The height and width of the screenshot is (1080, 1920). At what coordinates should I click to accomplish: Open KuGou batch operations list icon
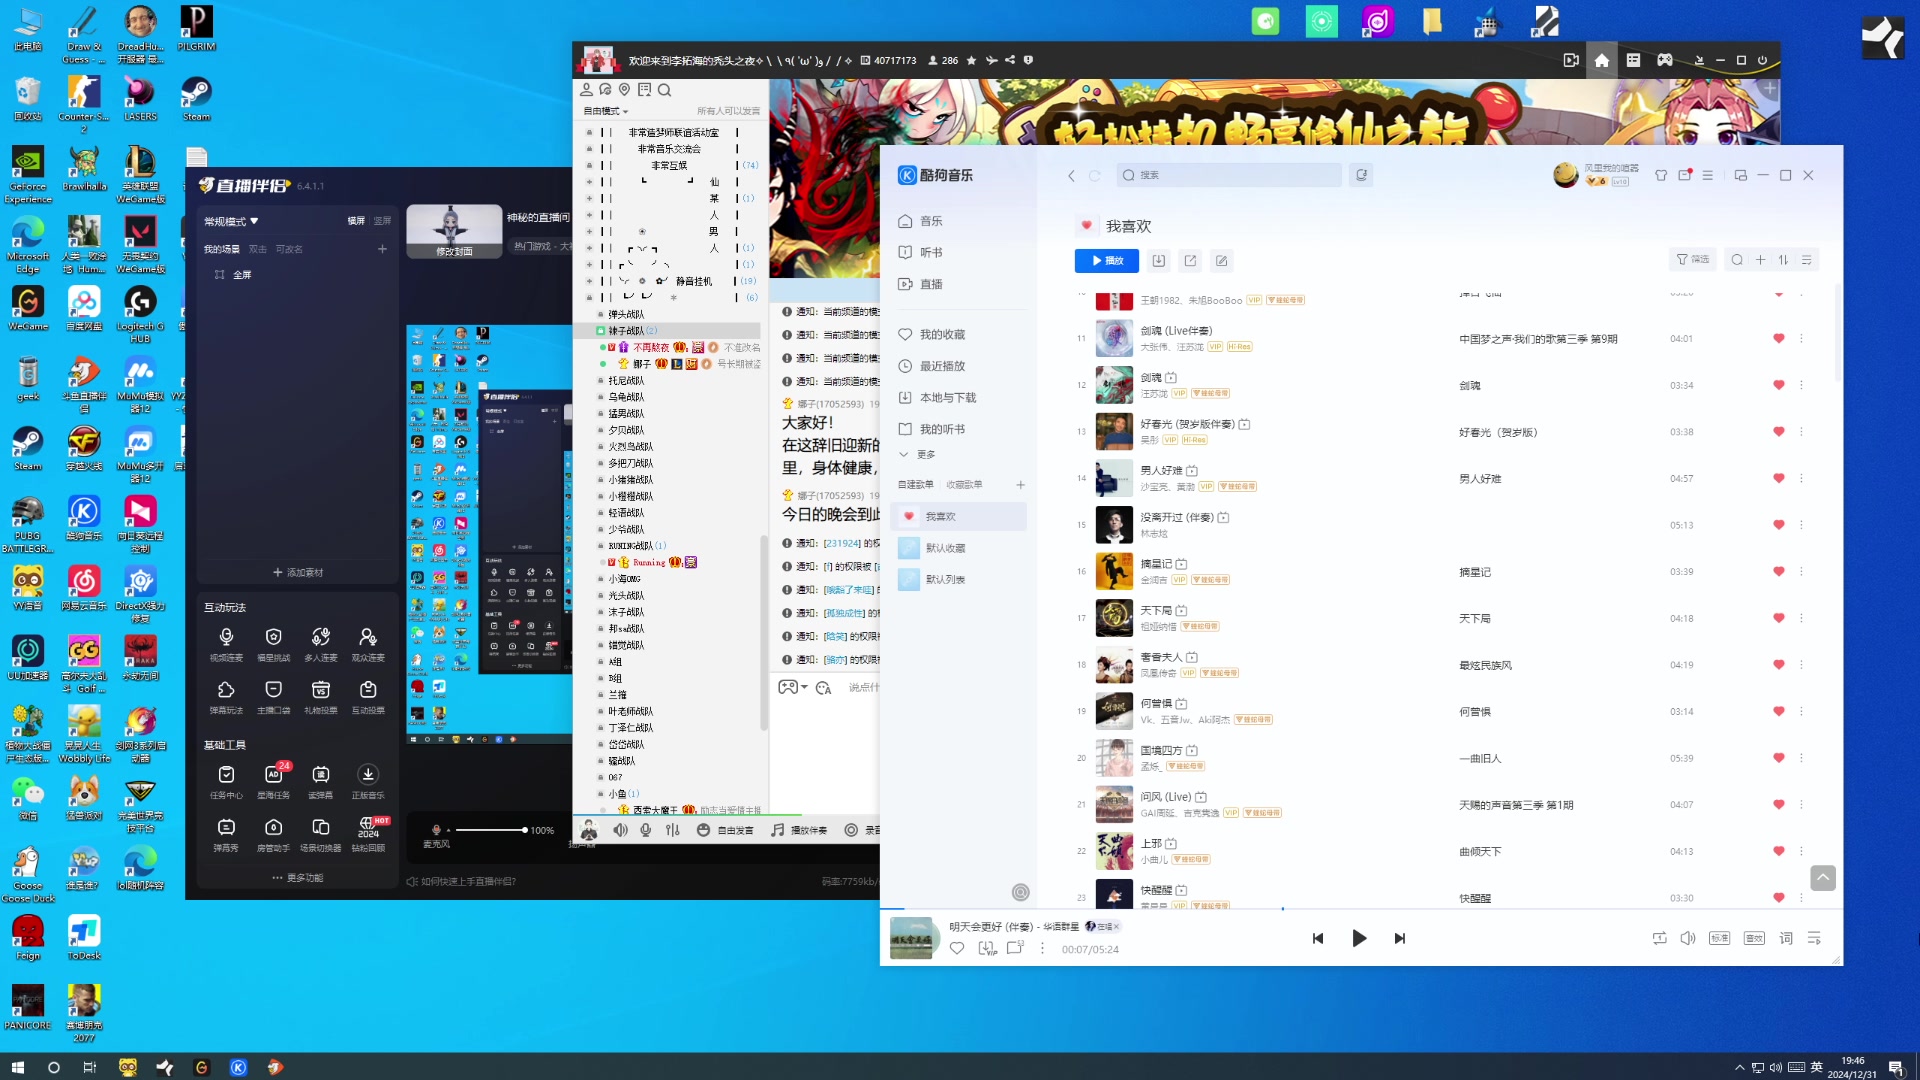(1806, 260)
